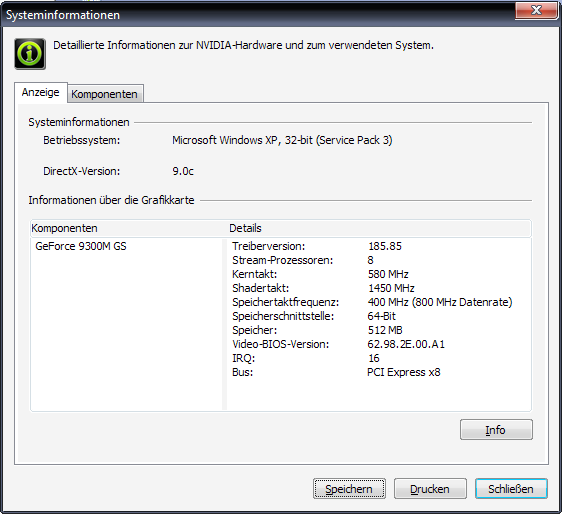This screenshot has height=514, width=562.
Task: Click the Treiberversion label
Action: tap(269, 246)
